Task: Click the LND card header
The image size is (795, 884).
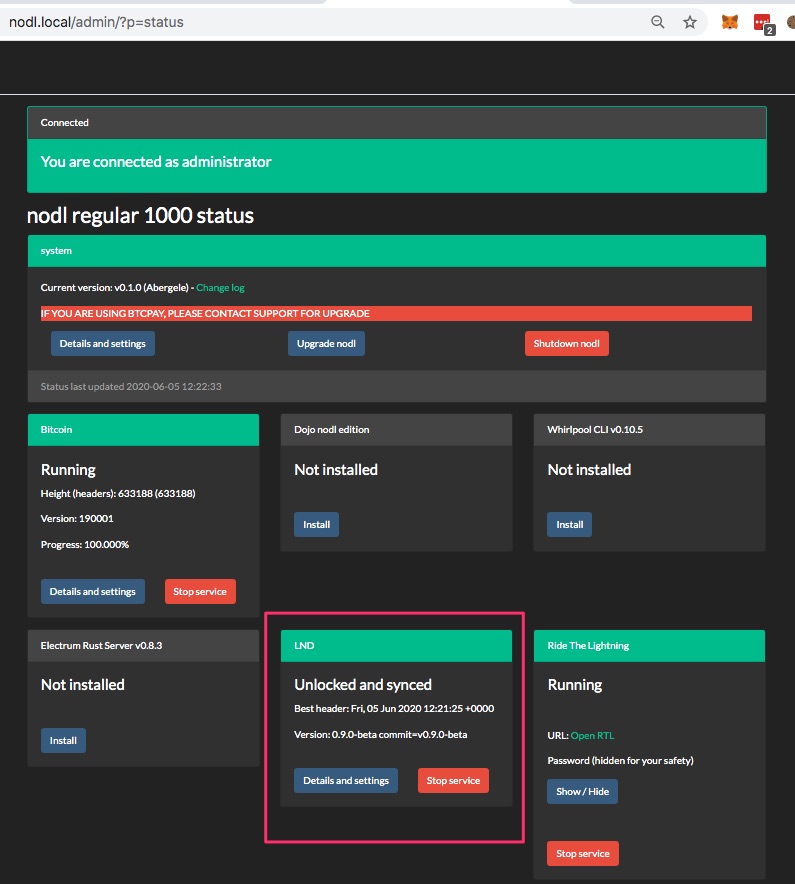Action: 396,646
